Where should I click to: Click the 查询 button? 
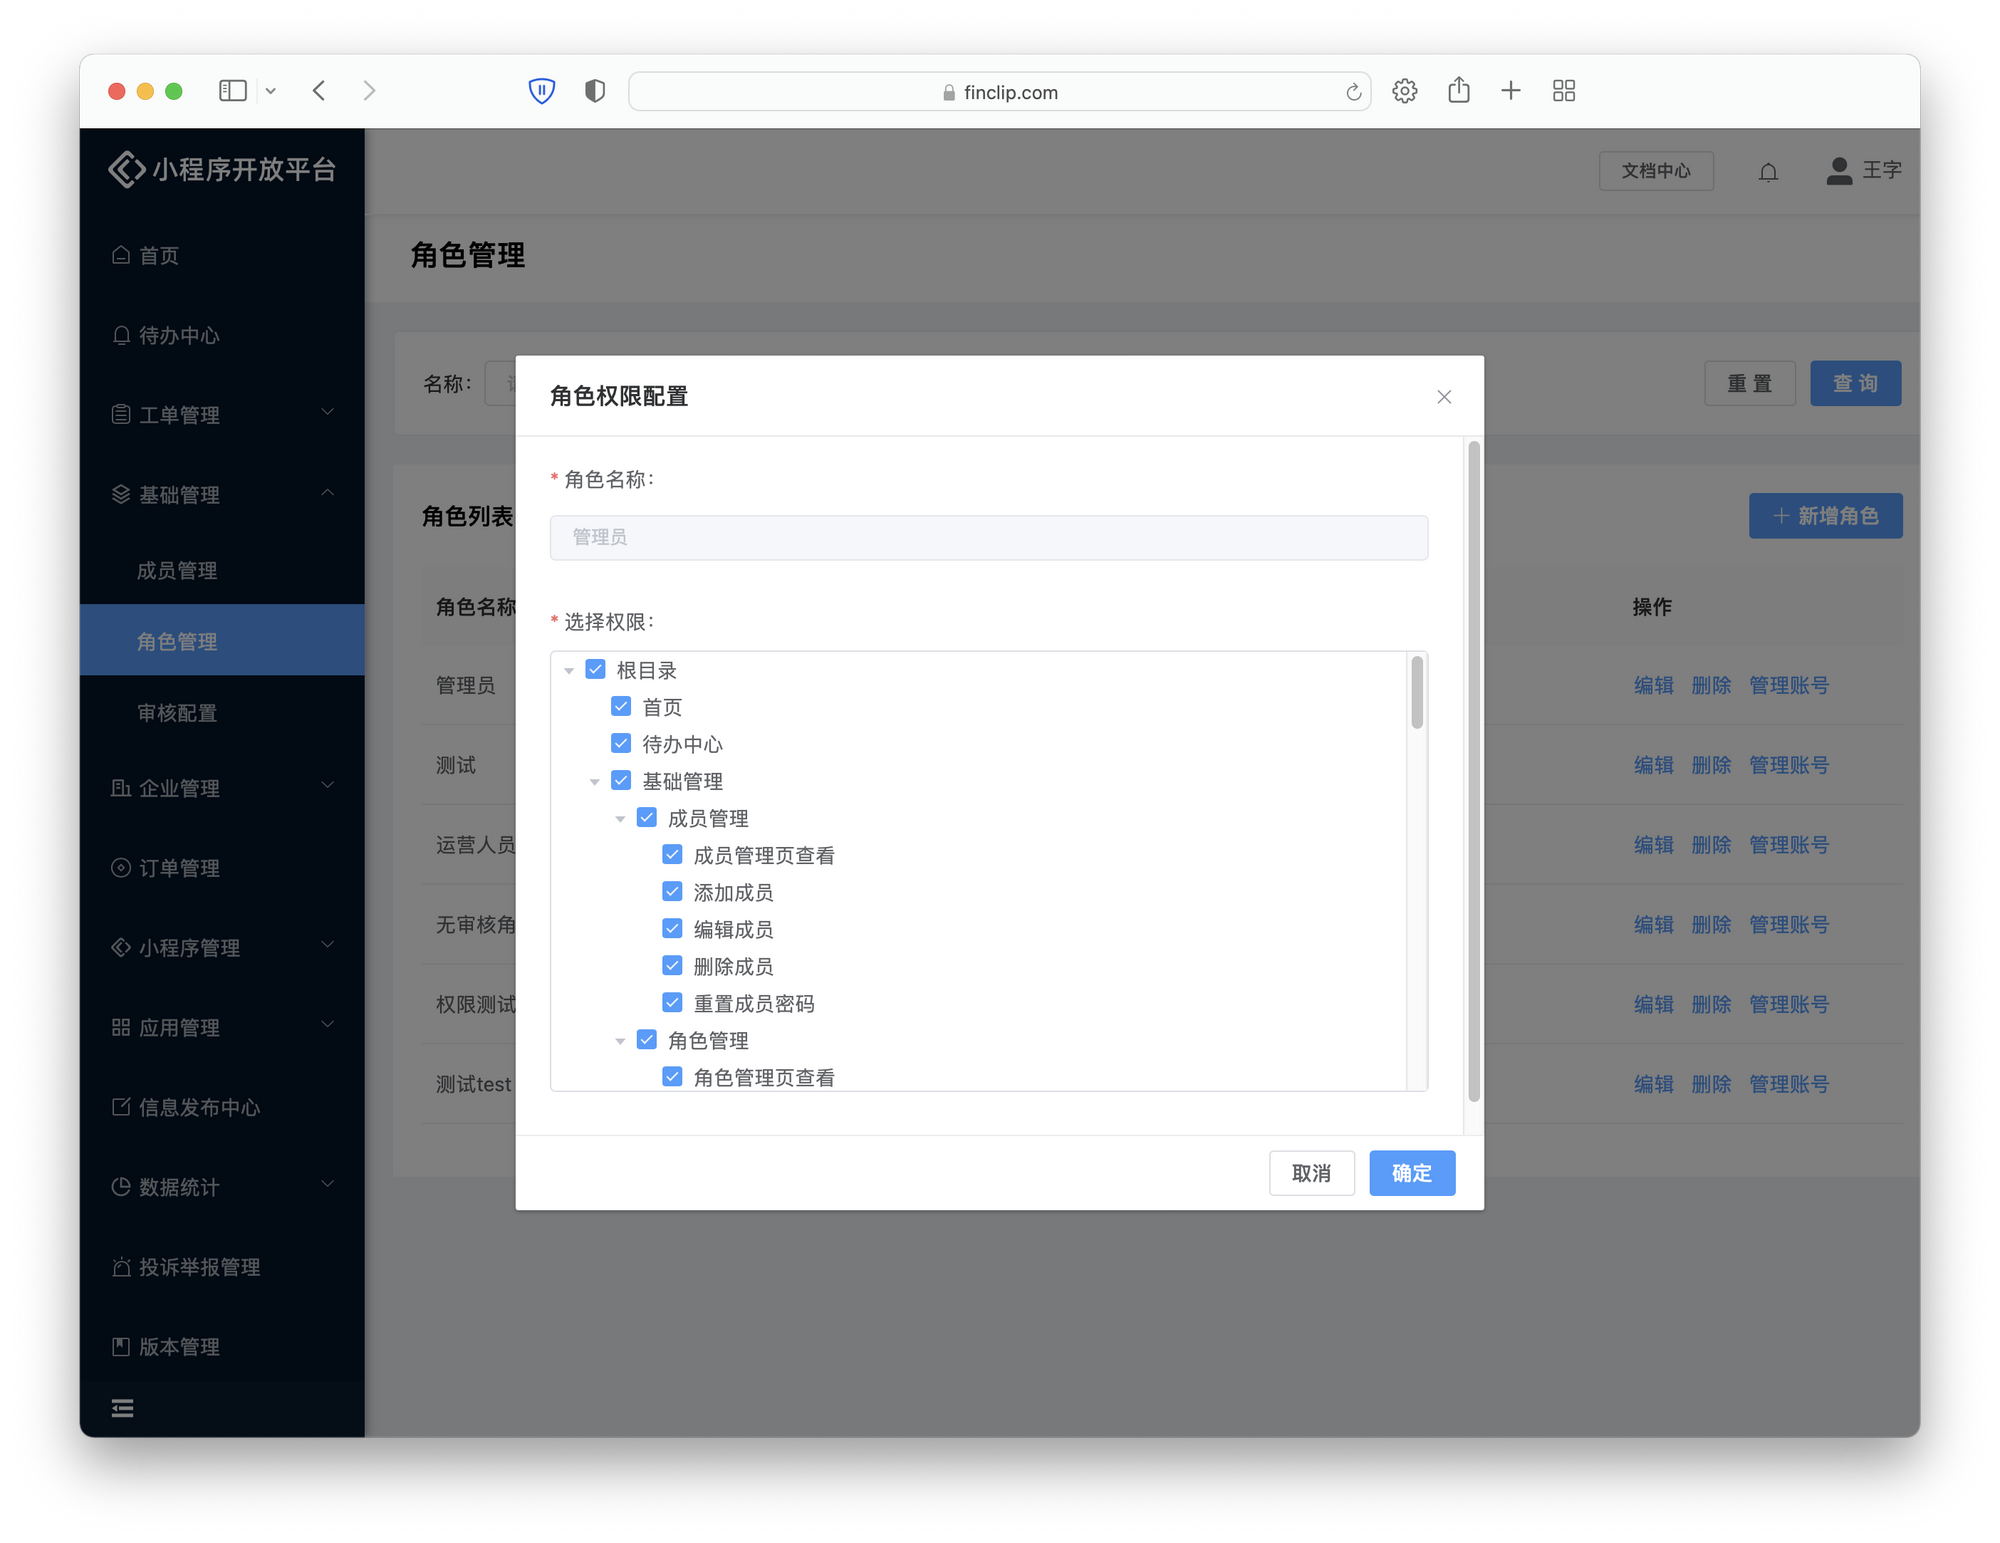(x=1855, y=383)
